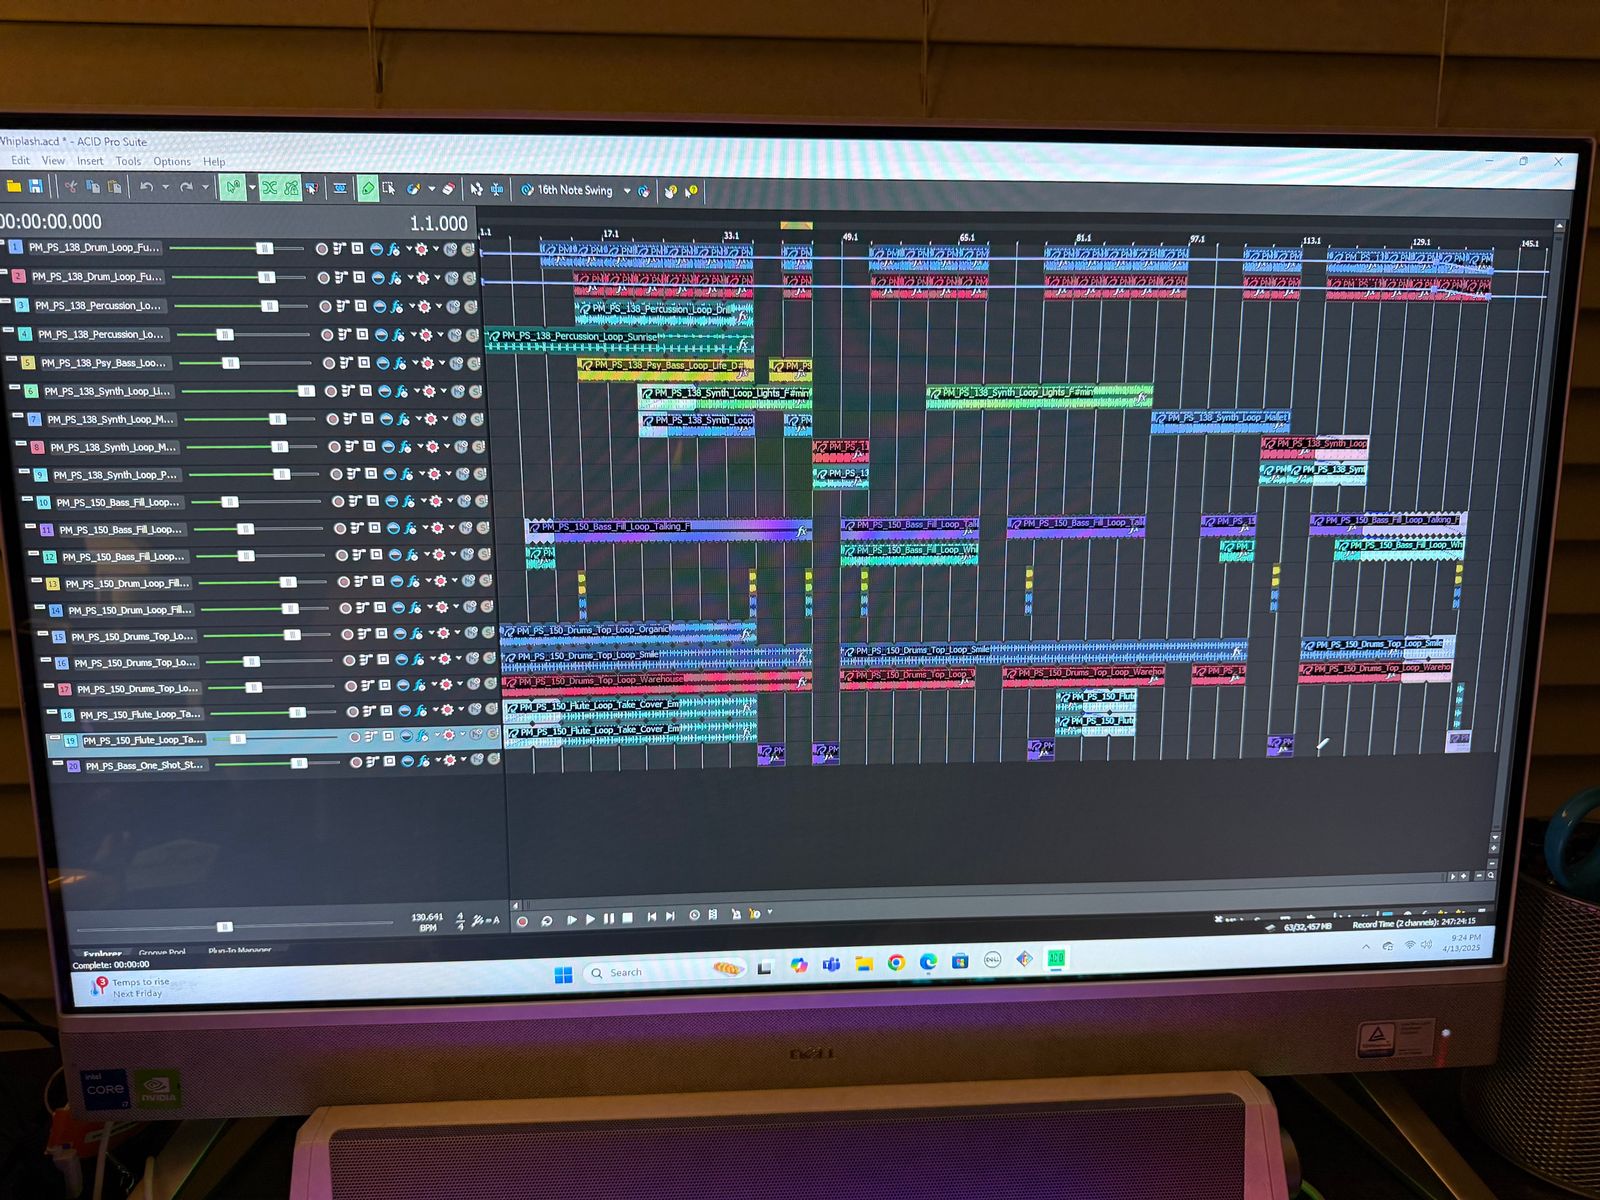Click the volume slider of track 4

pos(225,335)
